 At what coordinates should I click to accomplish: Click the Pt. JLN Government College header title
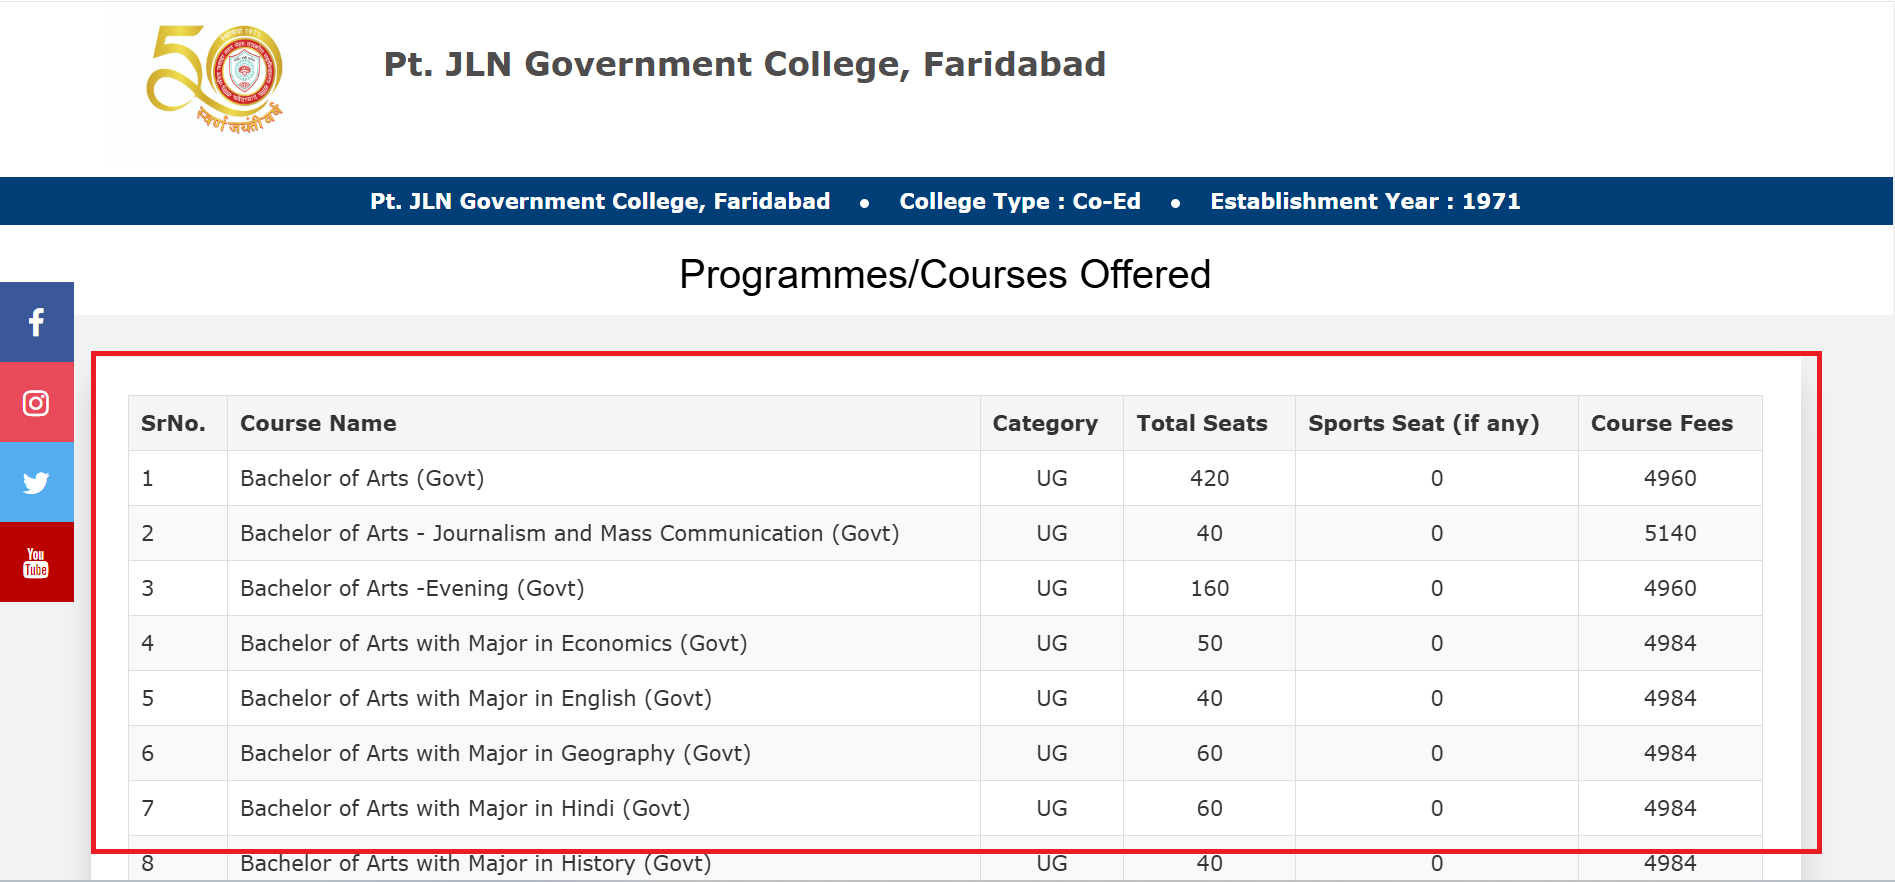pyautogui.click(x=744, y=64)
